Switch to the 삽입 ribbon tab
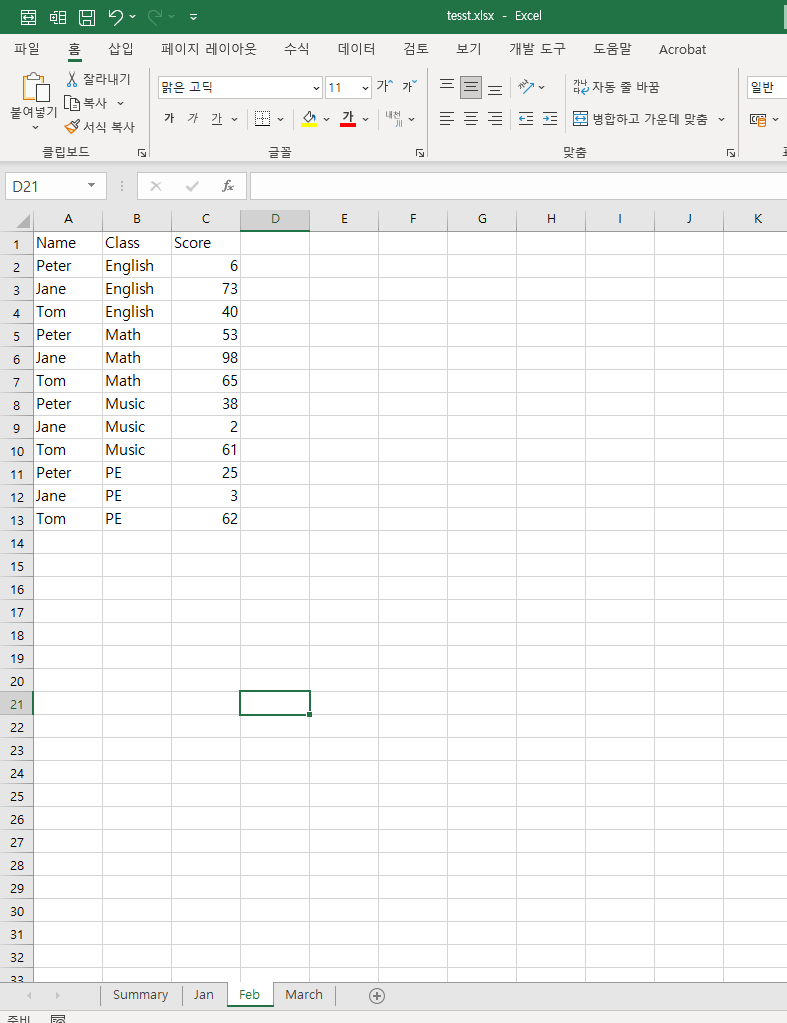Image resolution: width=787 pixels, height=1023 pixels. 121,50
